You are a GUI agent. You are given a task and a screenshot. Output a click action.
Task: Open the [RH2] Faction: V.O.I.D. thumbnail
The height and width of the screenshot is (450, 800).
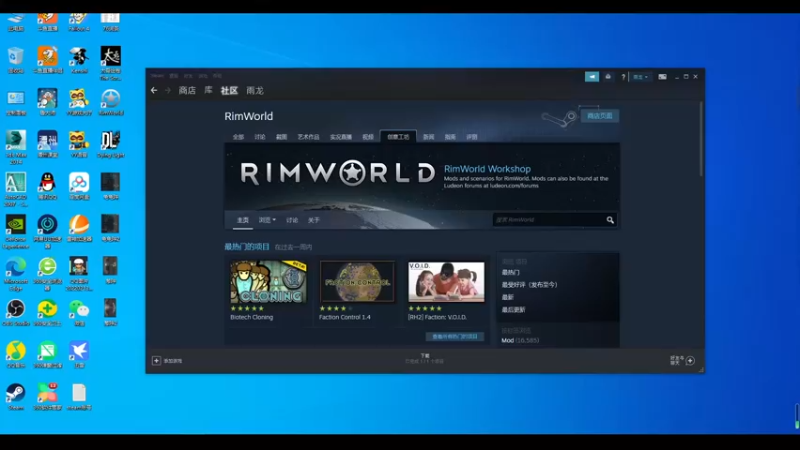click(446, 282)
